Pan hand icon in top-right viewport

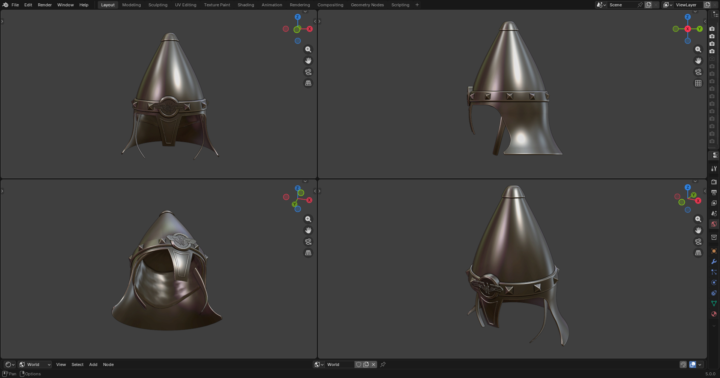(x=698, y=61)
